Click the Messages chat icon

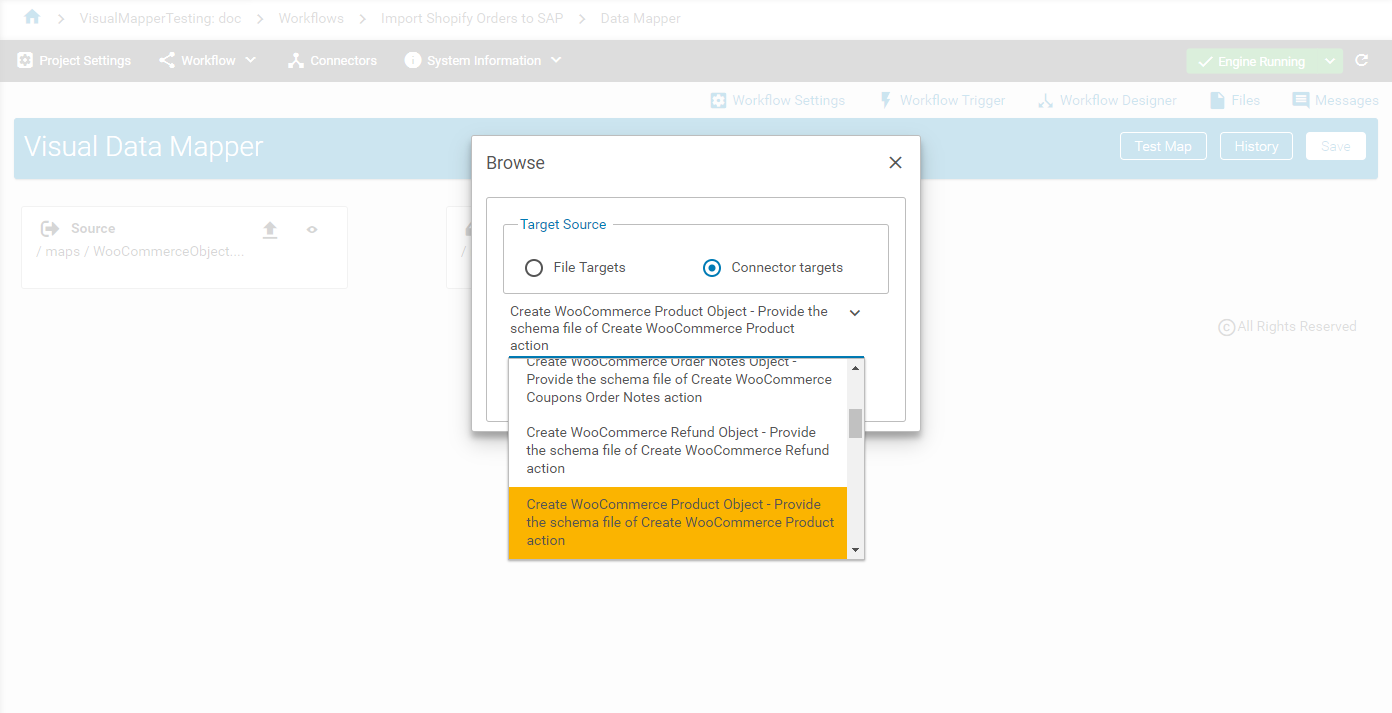coord(1301,100)
